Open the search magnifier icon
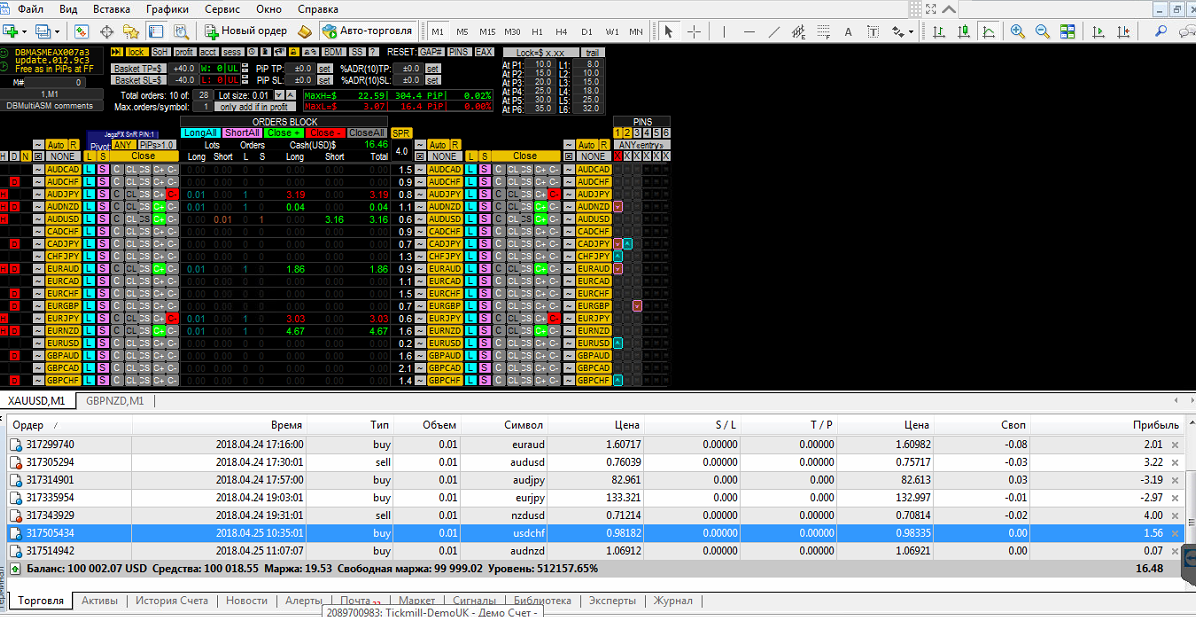The height and width of the screenshot is (617, 1196). 1161,31
